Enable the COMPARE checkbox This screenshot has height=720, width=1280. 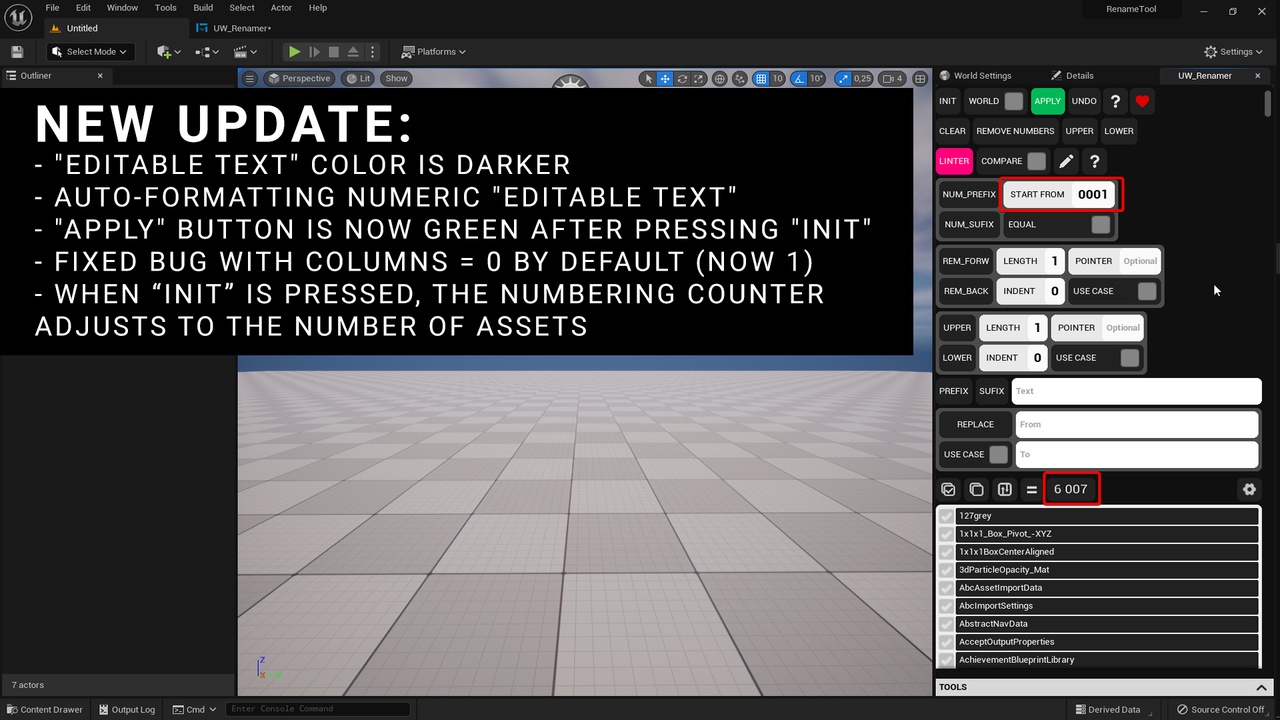1037,161
